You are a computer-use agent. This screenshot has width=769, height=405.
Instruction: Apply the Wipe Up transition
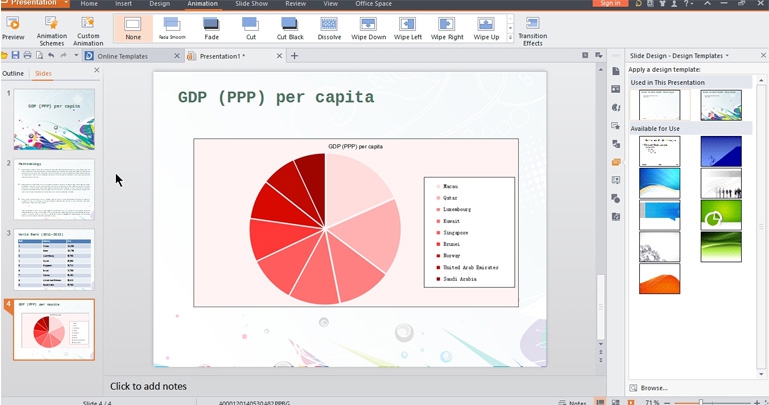point(486,28)
